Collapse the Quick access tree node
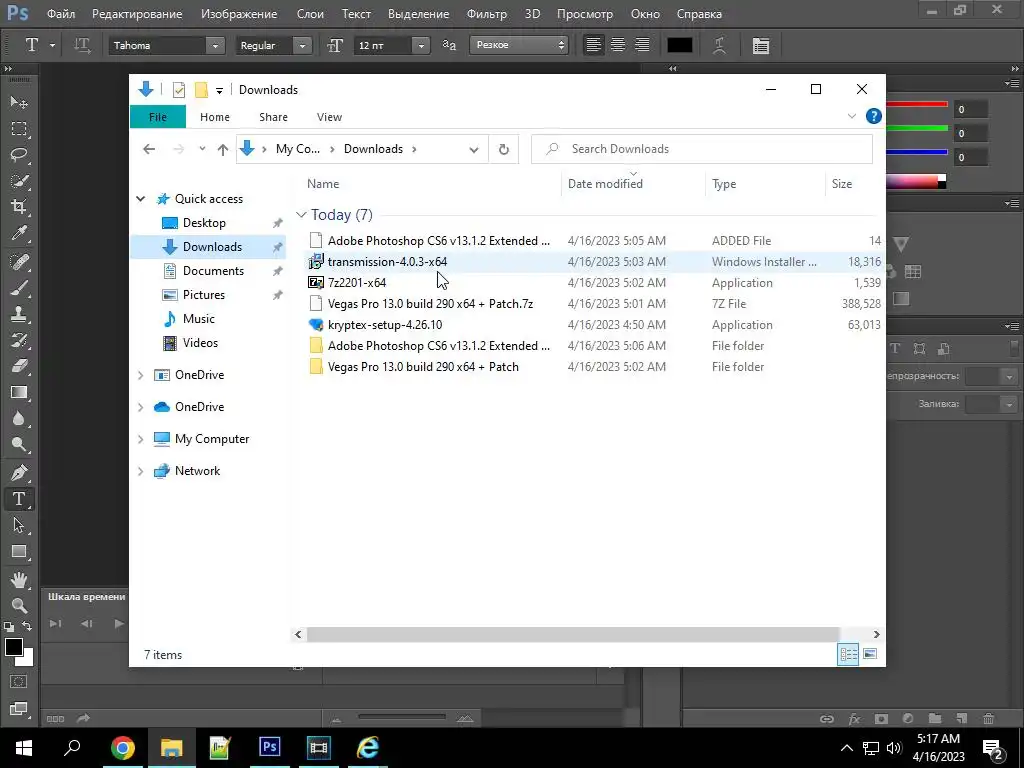This screenshot has width=1024, height=768. point(140,199)
